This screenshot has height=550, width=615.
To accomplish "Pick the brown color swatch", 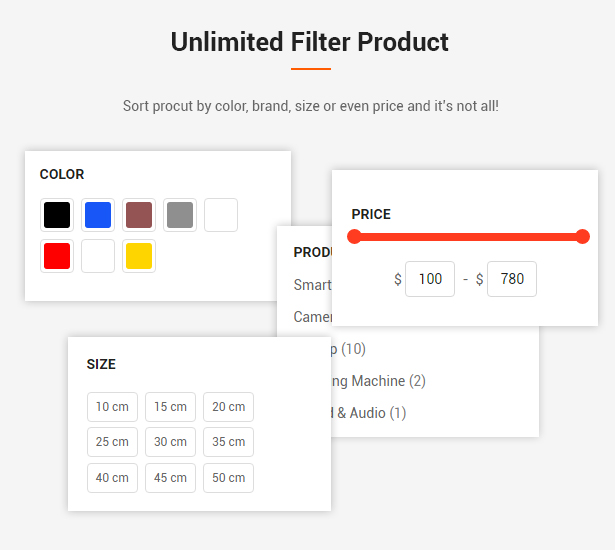I will pyautogui.click(x=139, y=215).
